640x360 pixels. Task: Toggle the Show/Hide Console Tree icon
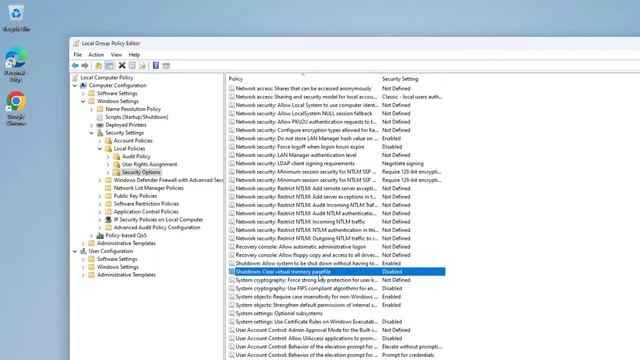click(109, 66)
